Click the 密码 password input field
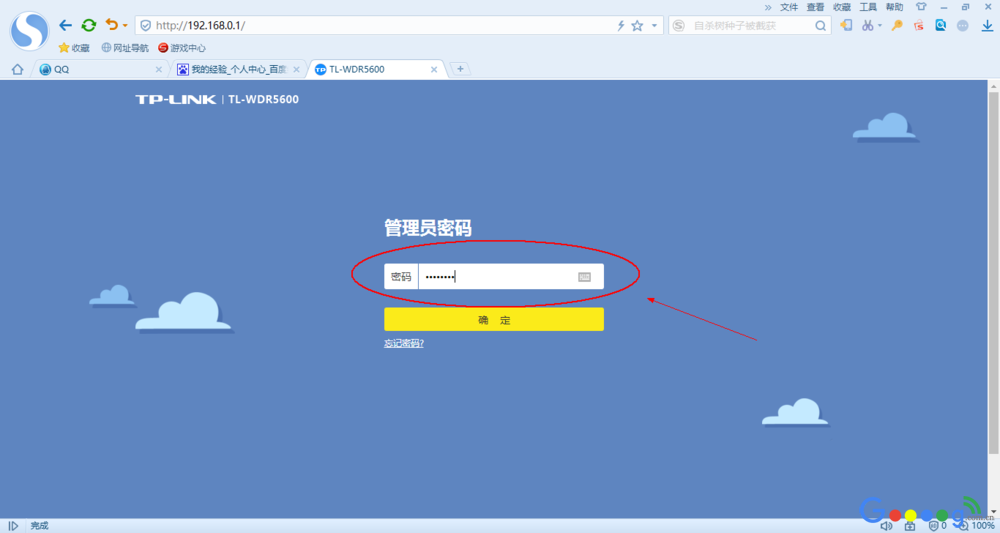 [511, 277]
